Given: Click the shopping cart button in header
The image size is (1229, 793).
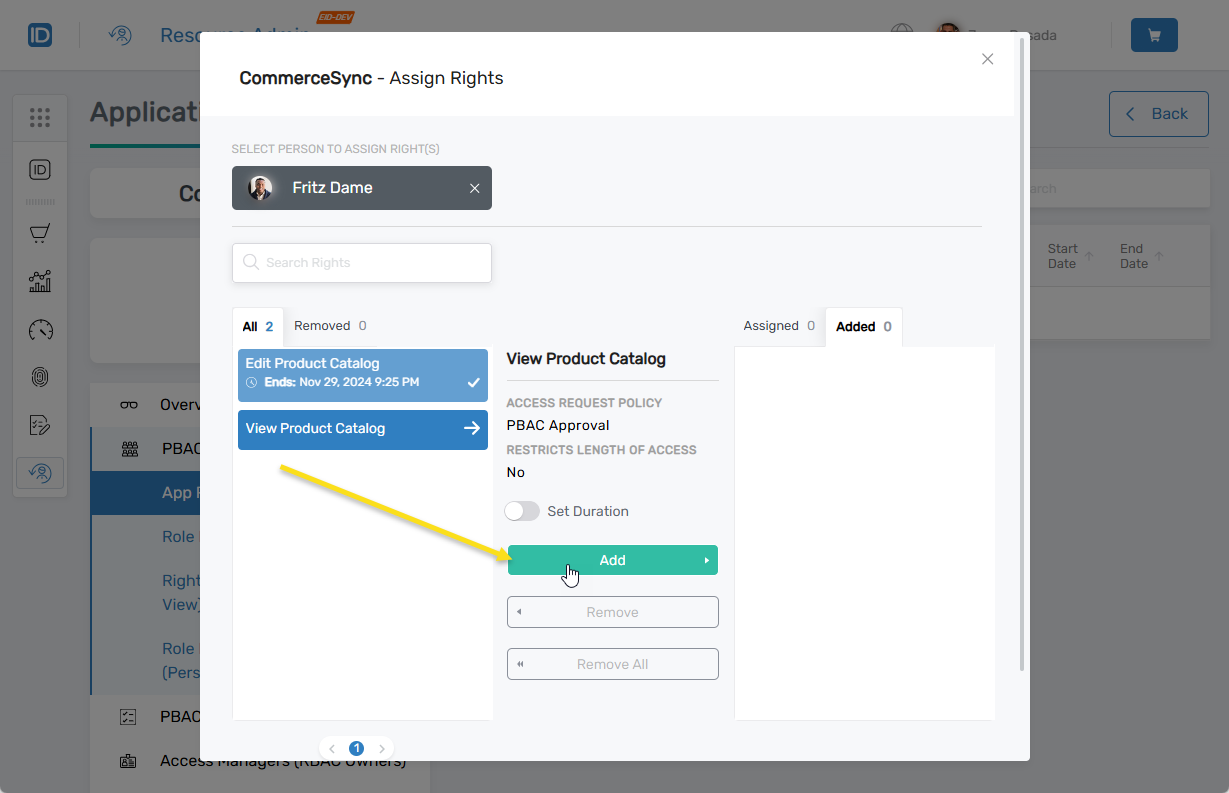Looking at the screenshot, I should point(1154,35).
